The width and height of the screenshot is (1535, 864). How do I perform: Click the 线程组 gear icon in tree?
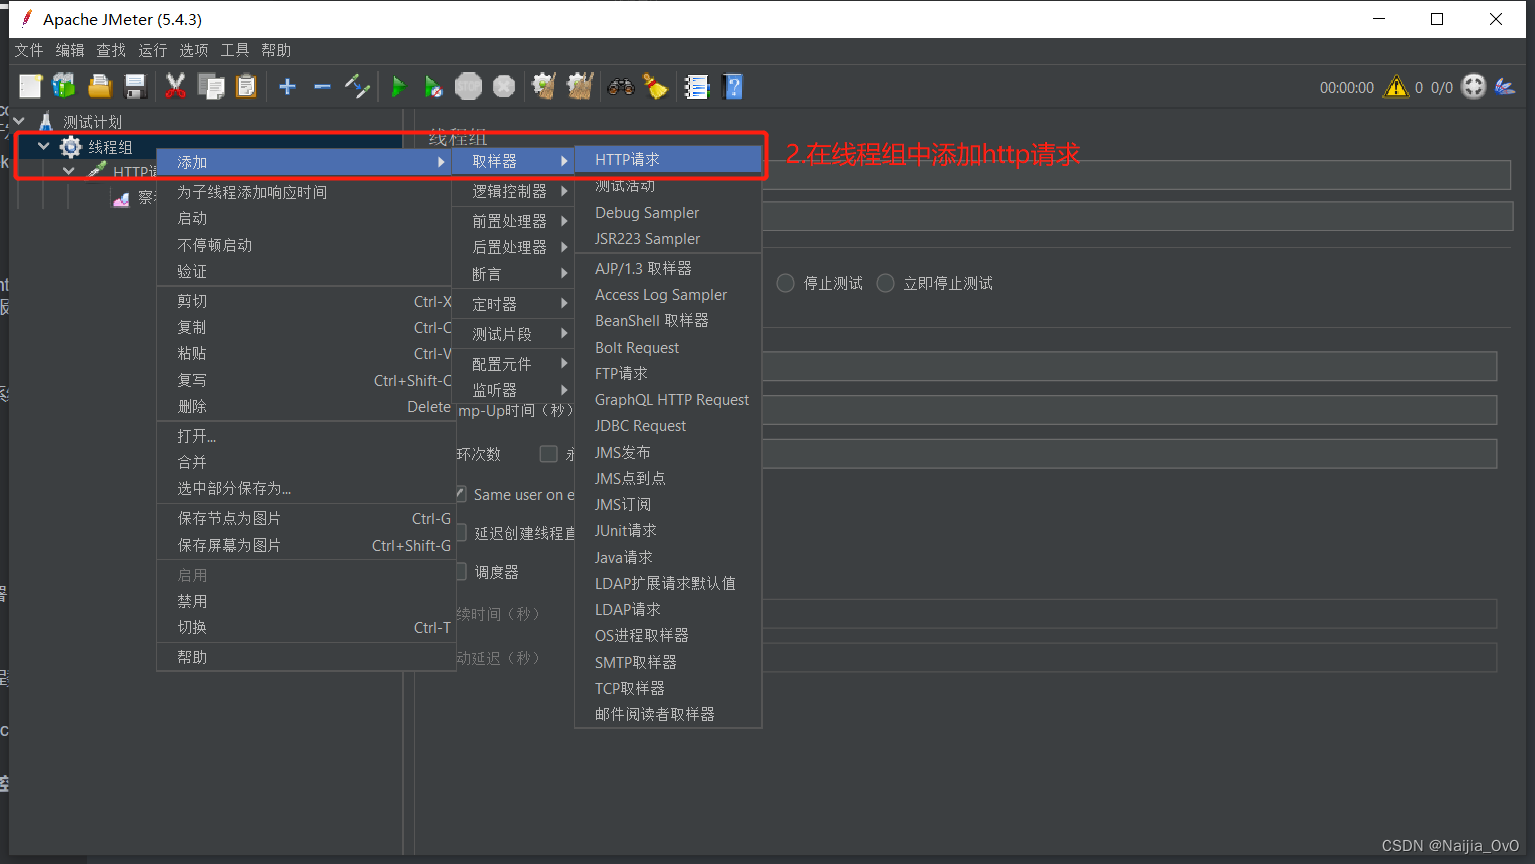[x=71, y=147]
